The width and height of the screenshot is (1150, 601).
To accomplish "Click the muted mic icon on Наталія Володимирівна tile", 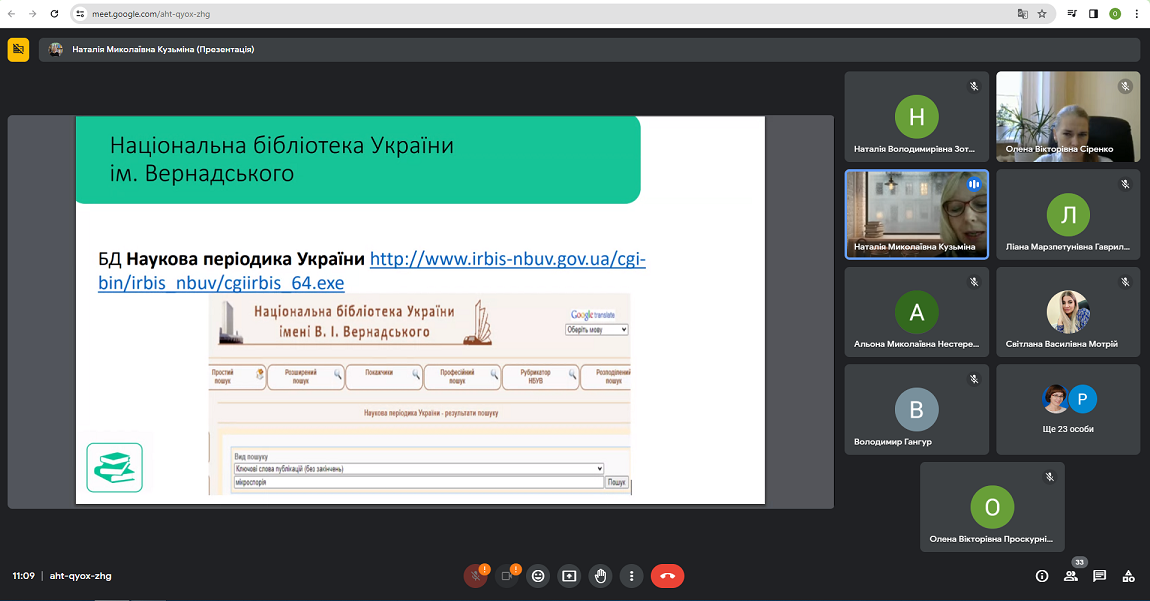I will point(974,87).
